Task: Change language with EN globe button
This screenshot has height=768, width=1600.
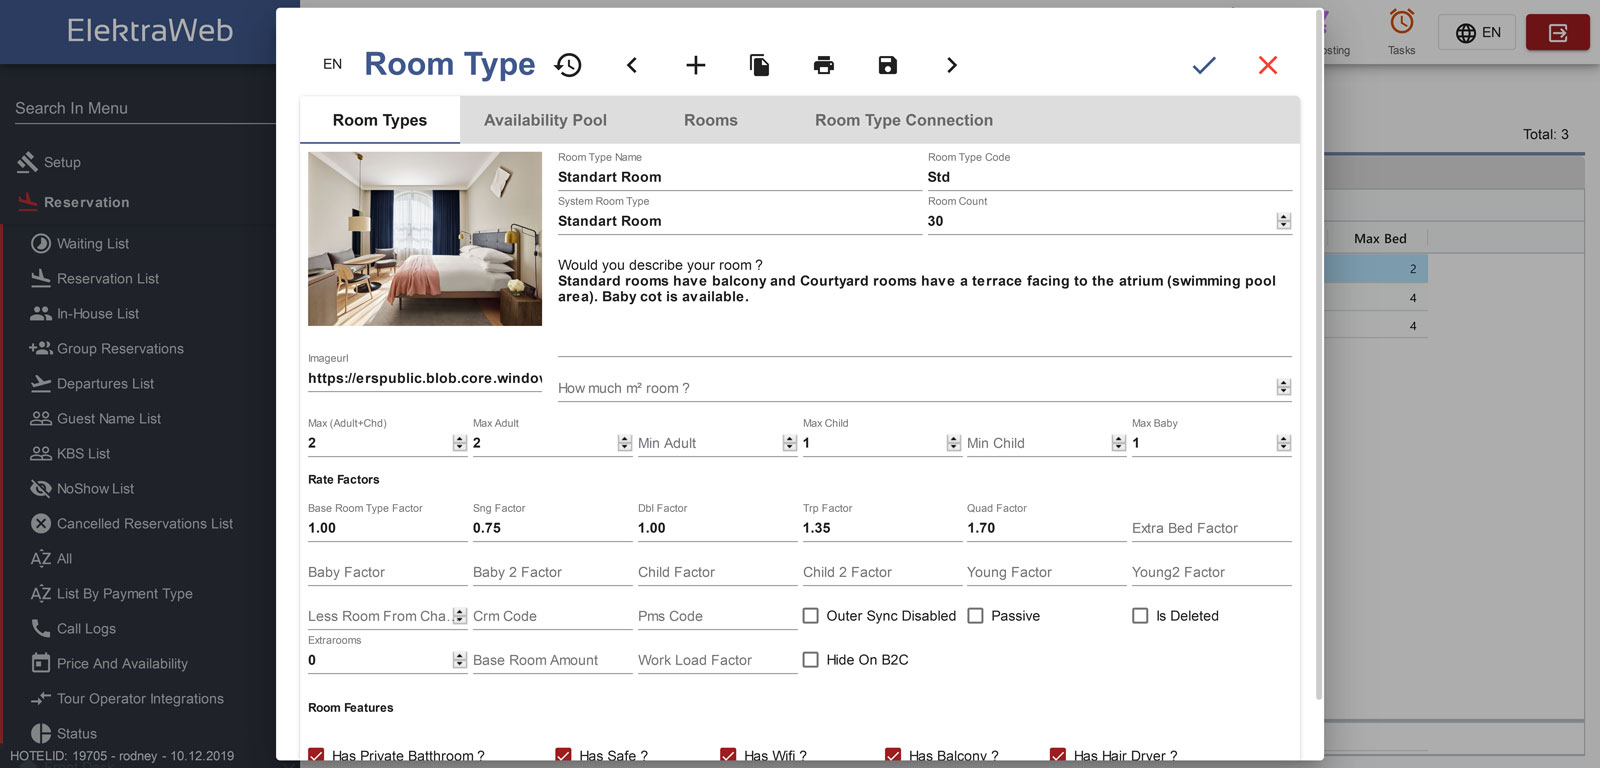Action: point(1478,33)
